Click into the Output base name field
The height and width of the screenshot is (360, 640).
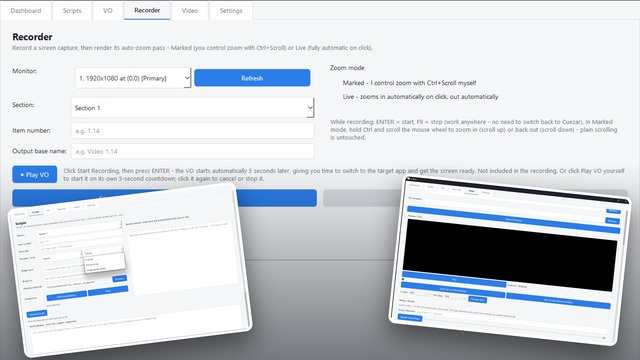pos(193,151)
